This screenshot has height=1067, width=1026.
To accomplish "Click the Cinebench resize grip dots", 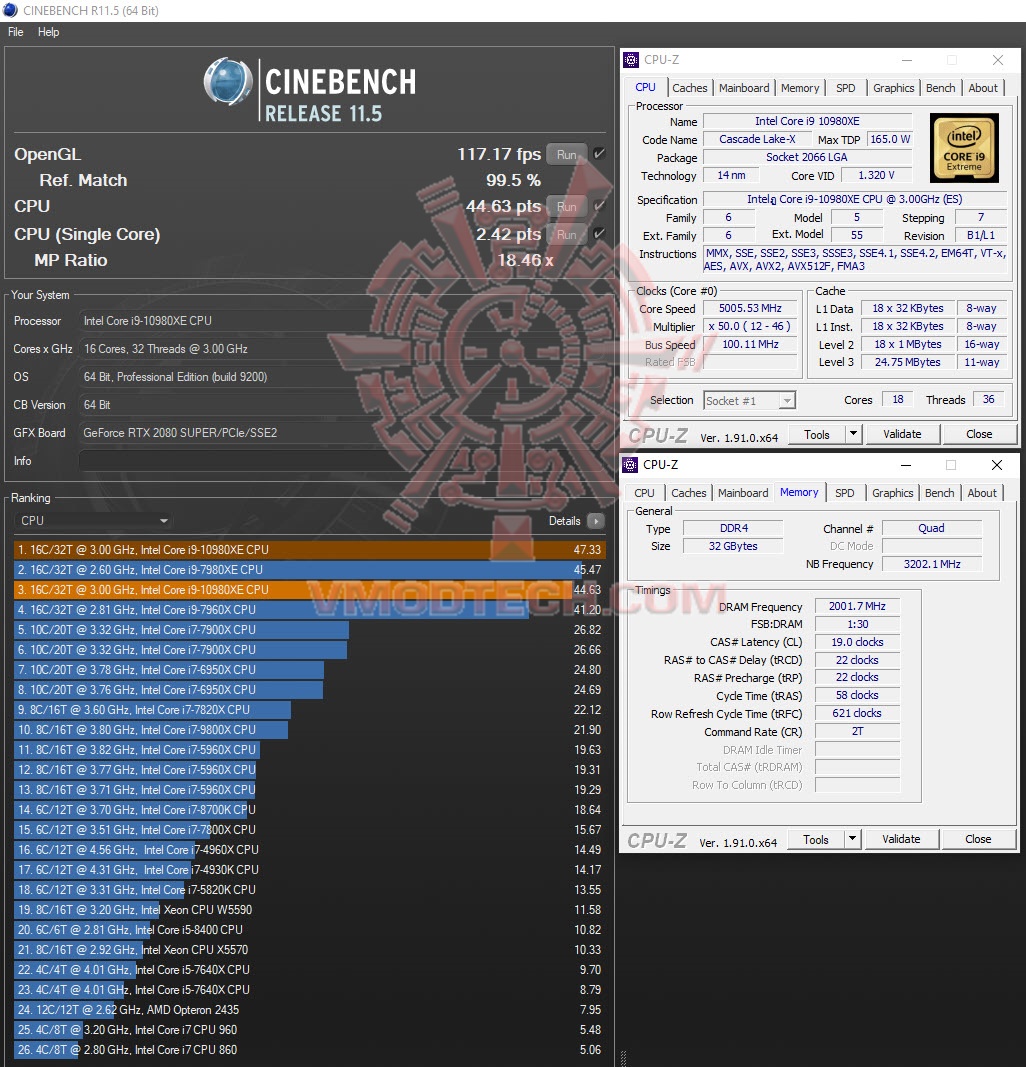I will [623, 1058].
